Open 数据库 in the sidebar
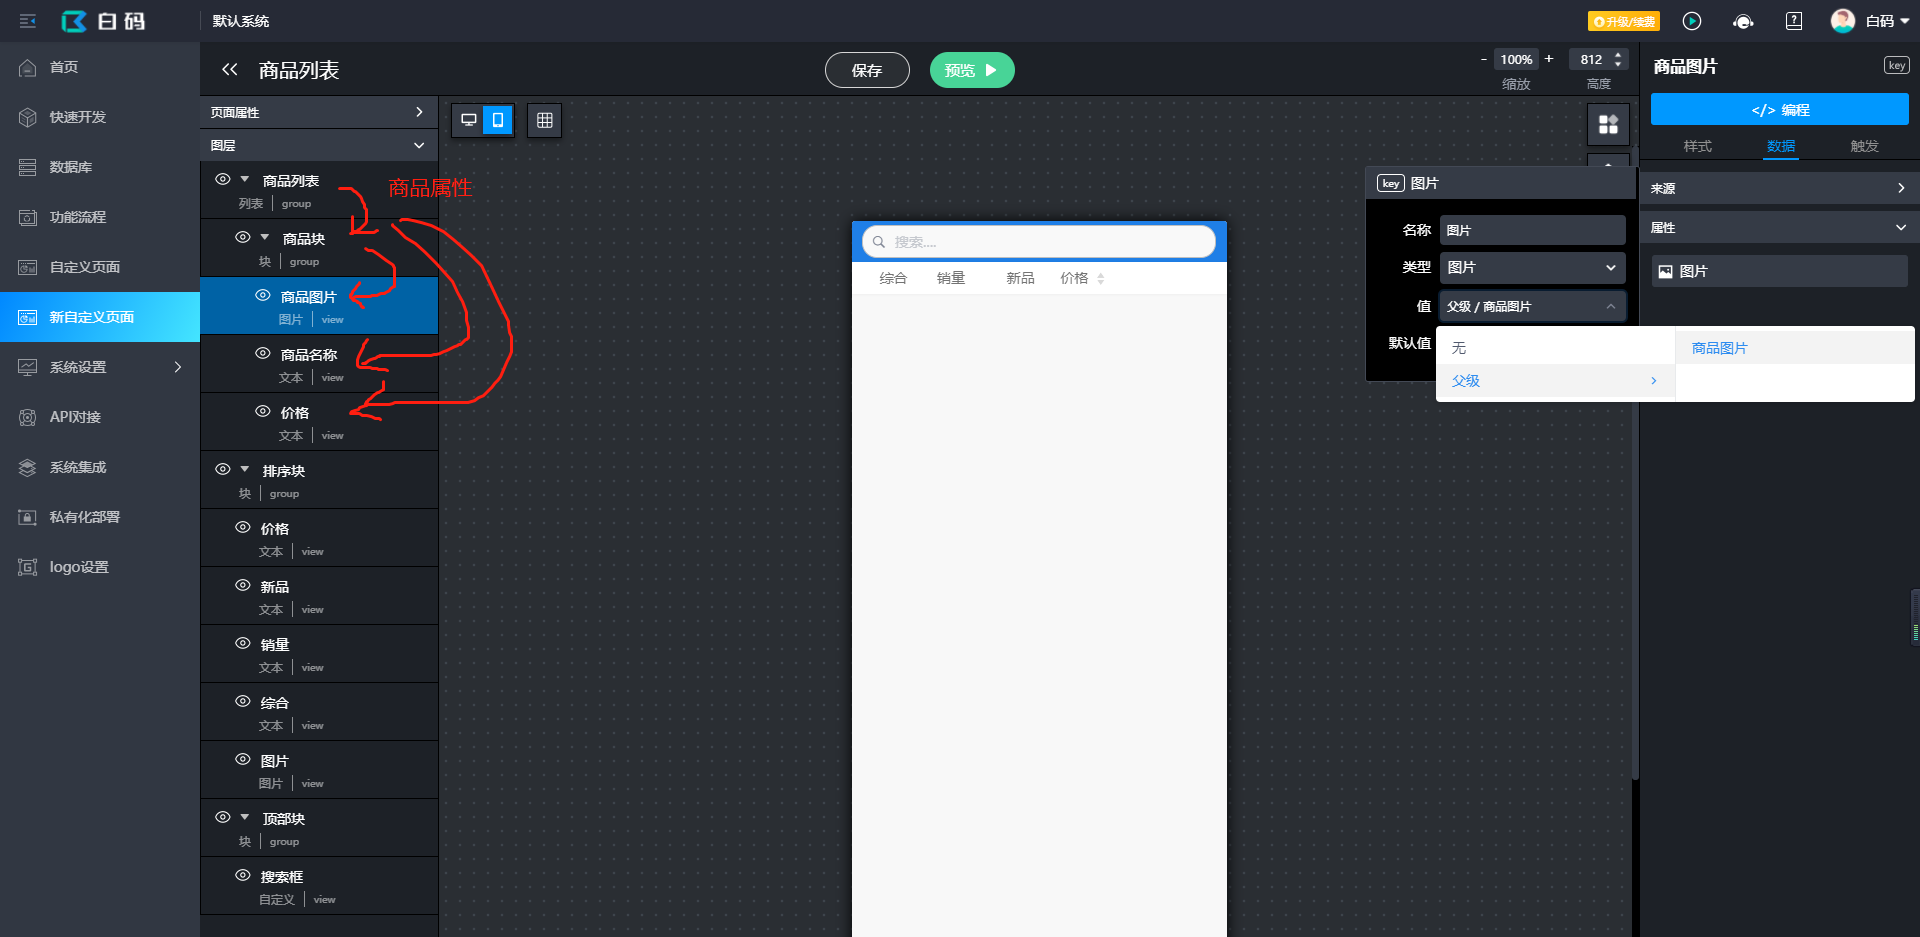Image resolution: width=1920 pixels, height=937 pixels. (100, 167)
